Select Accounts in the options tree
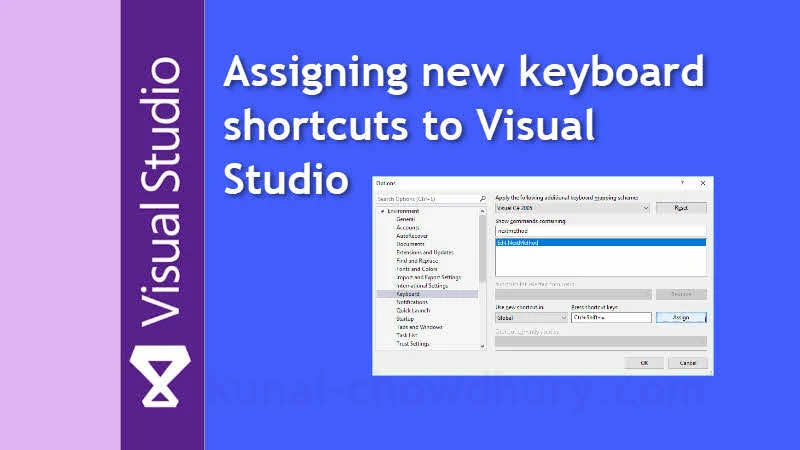Screen dimensions: 800x450 [408, 228]
